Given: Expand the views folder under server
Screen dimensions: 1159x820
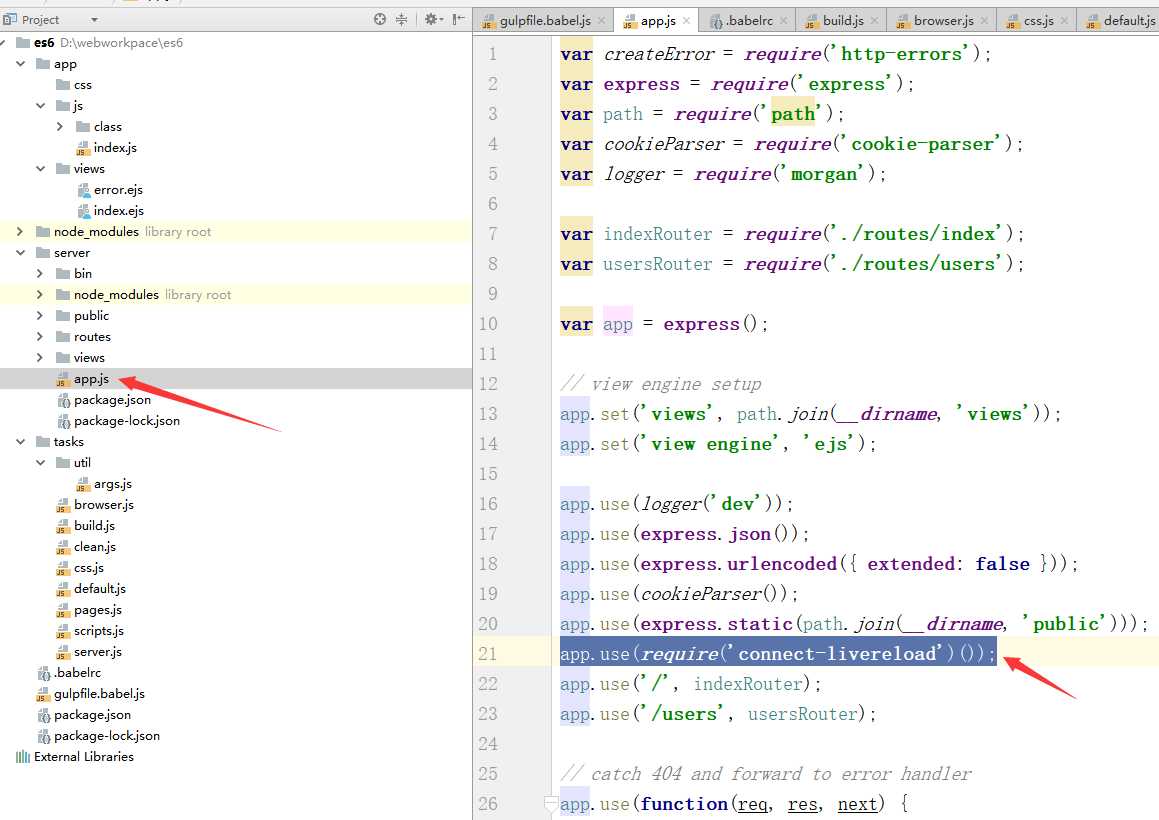Looking at the screenshot, I should [41, 358].
